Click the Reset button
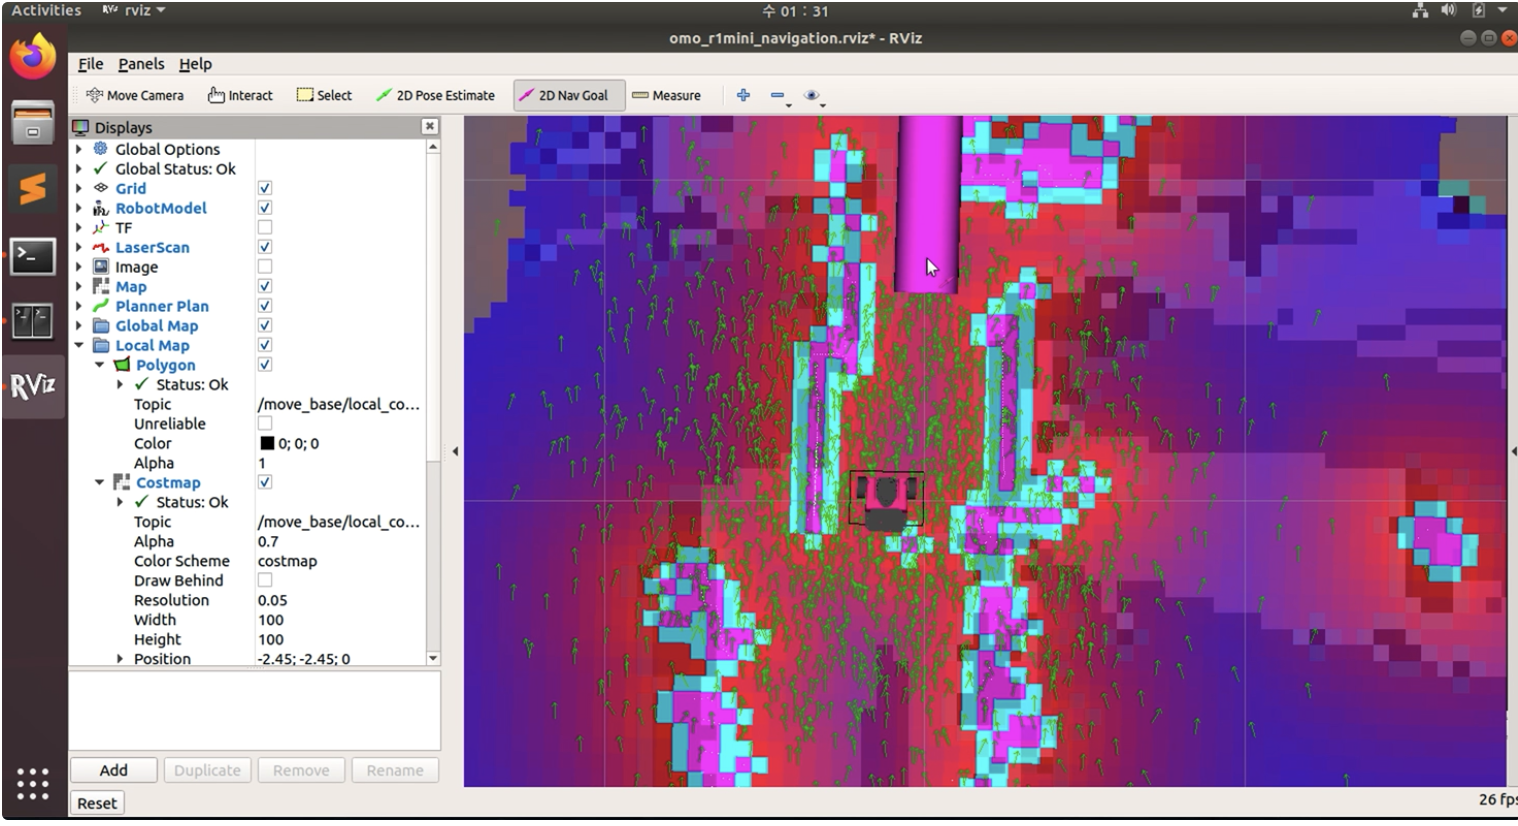Image resolution: width=1518 pixels, height=826 pixels. pyautogui.click(x=97, y=803)
